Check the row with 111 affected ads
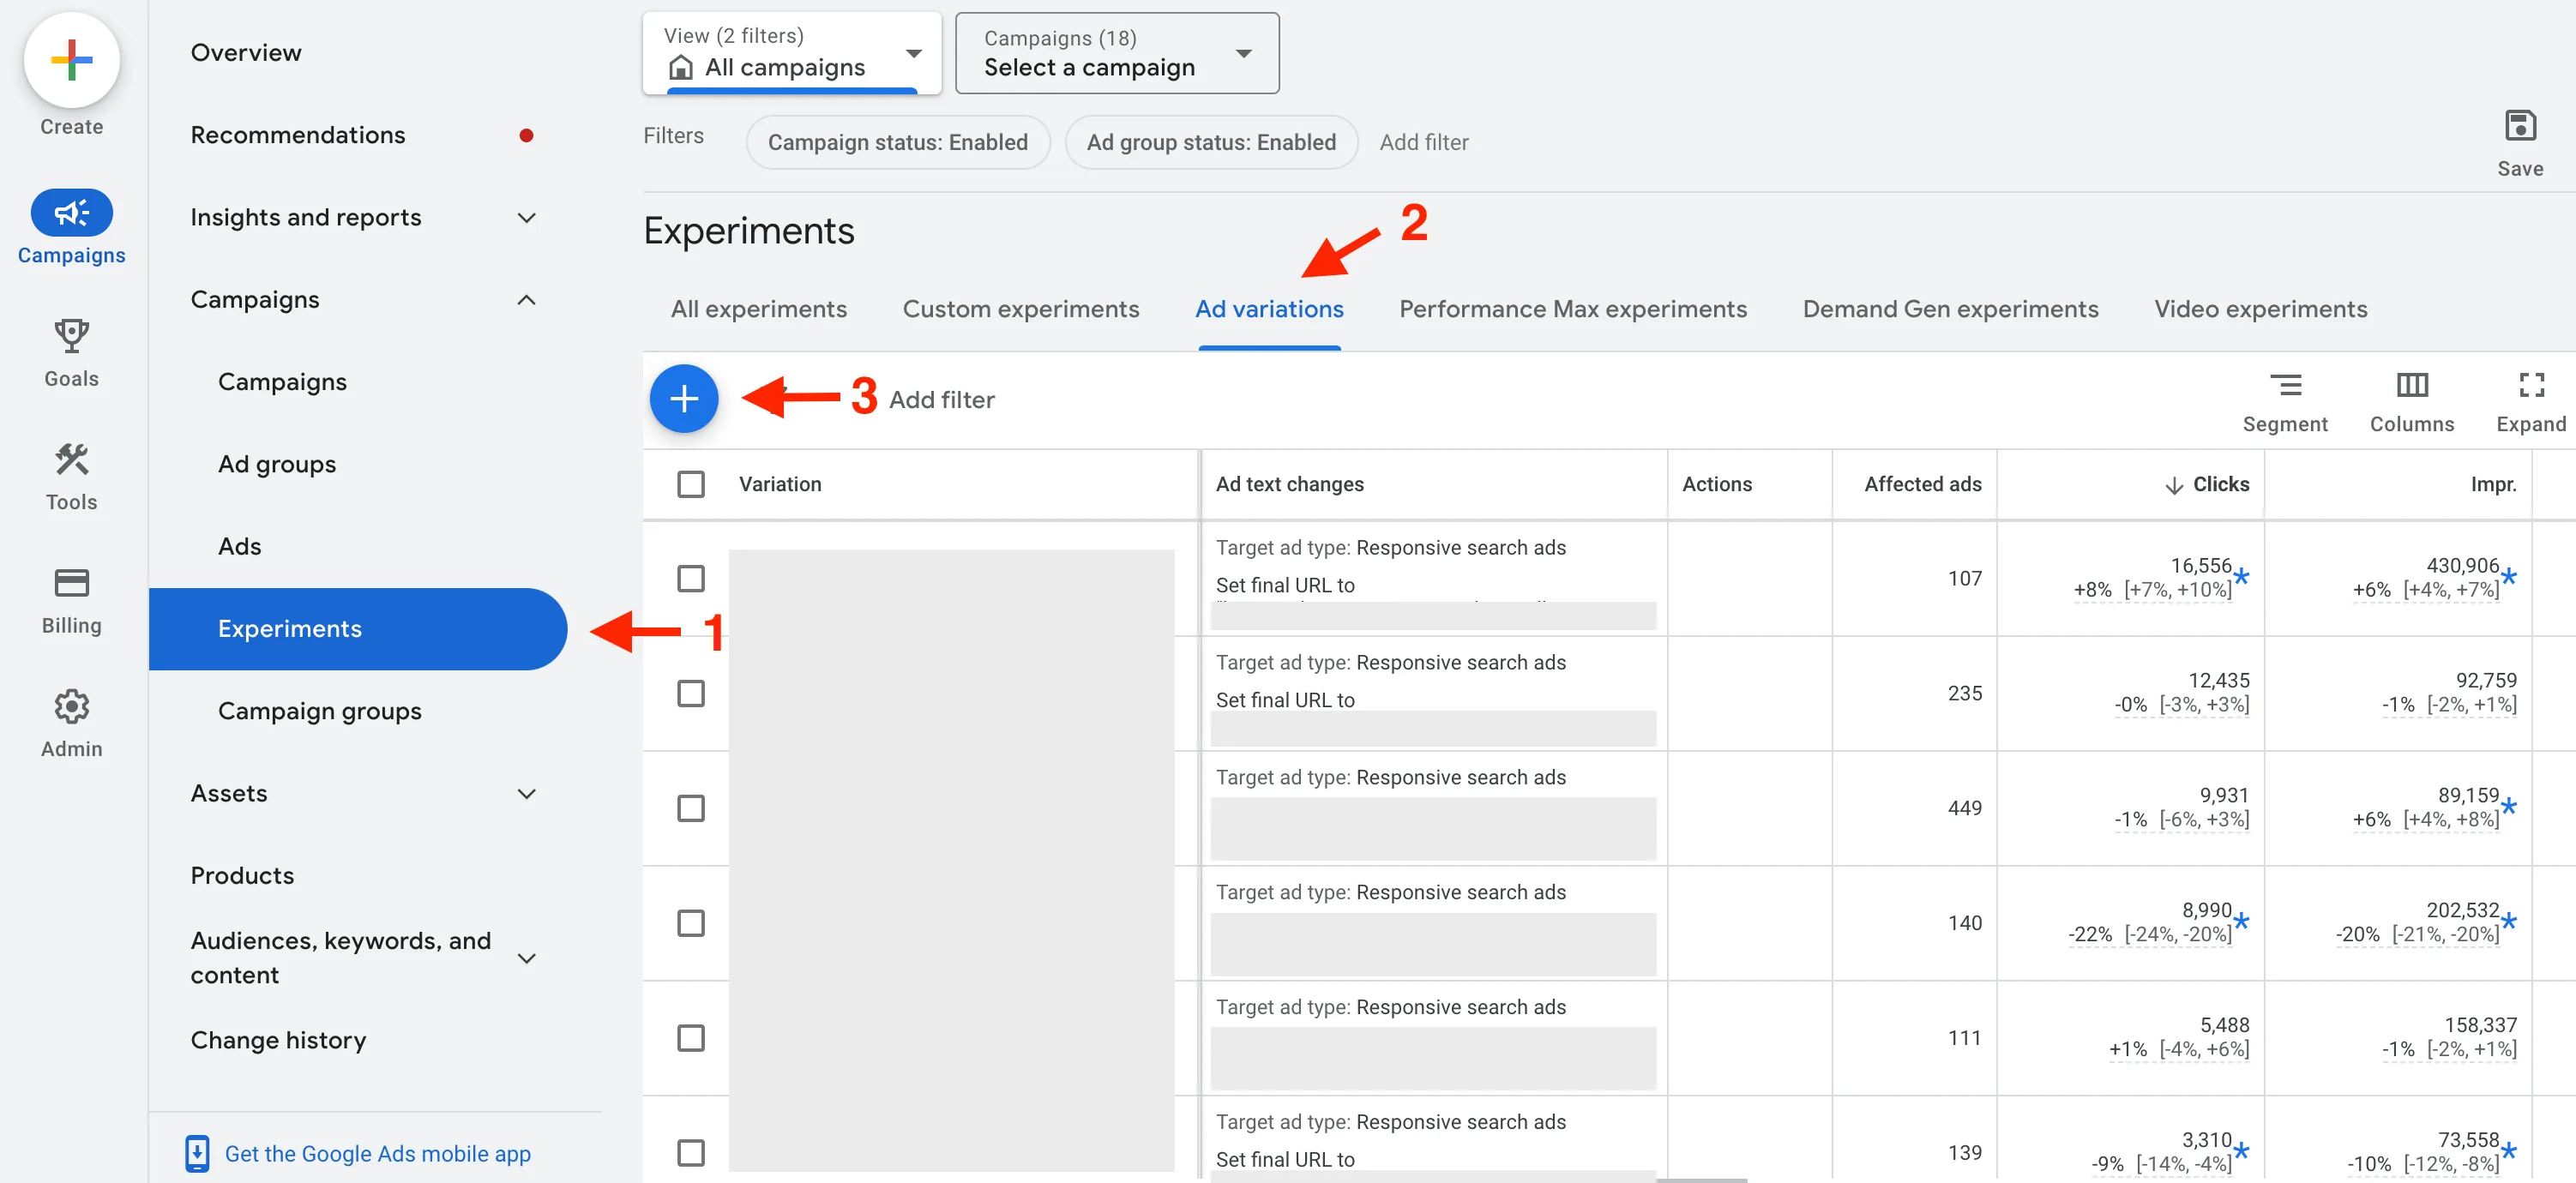Image resolution: width=2576 pixels, height=1183 pixels. pyautogui.click(x=690, y=1038)
